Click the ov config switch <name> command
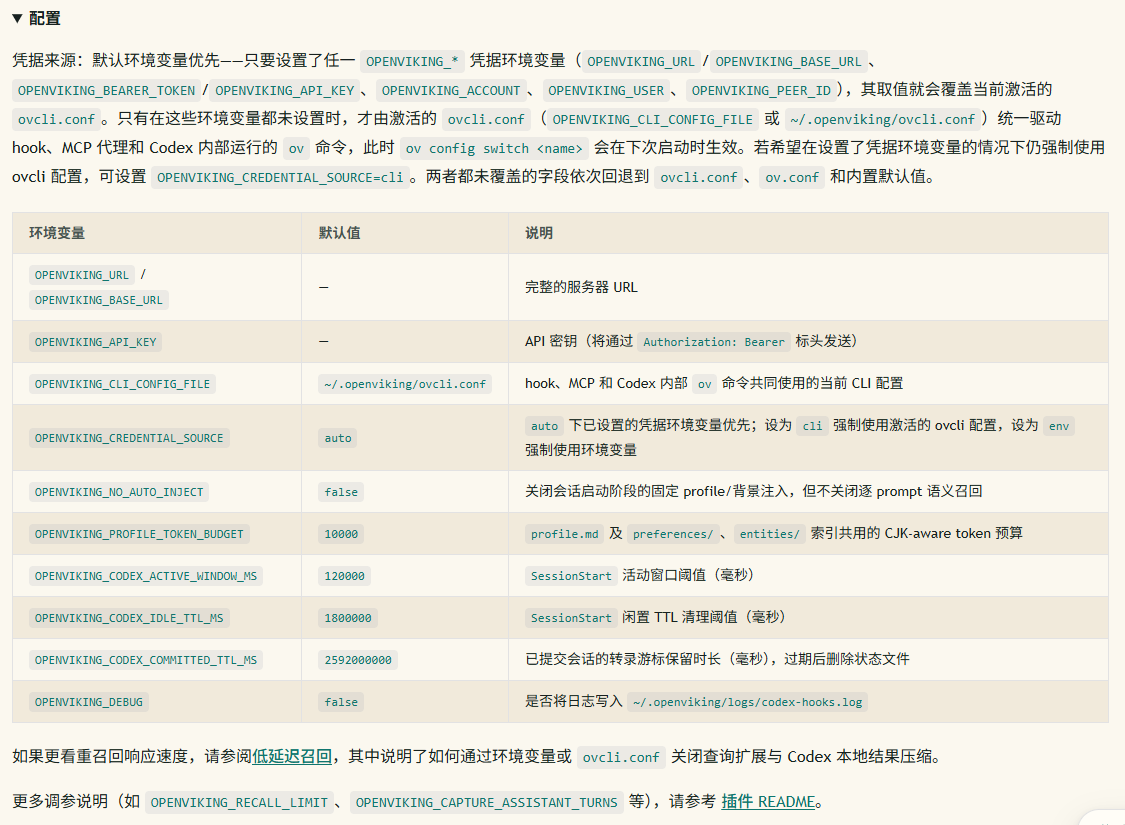The height and width of the screenshot is (825, 1125). 494,148
